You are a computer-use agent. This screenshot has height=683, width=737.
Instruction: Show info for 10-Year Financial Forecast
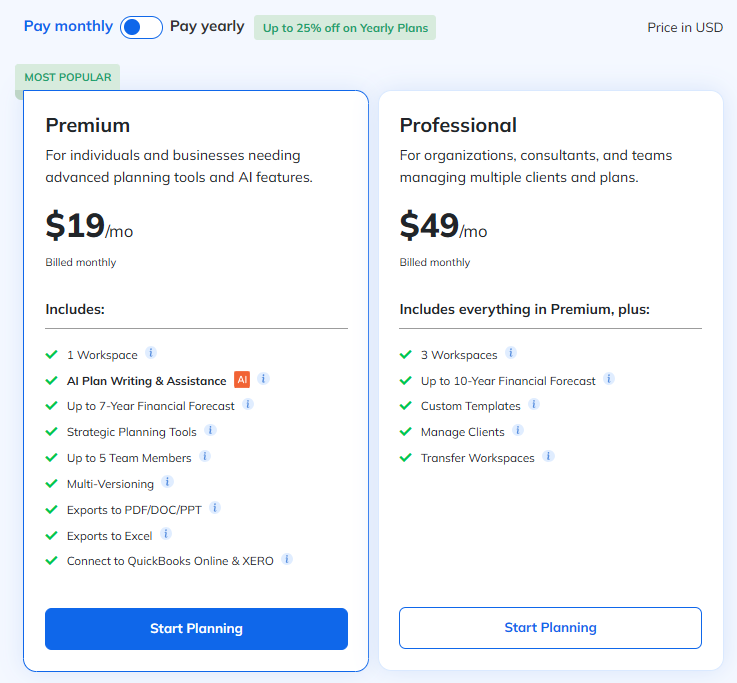click(x=609, y=379)
